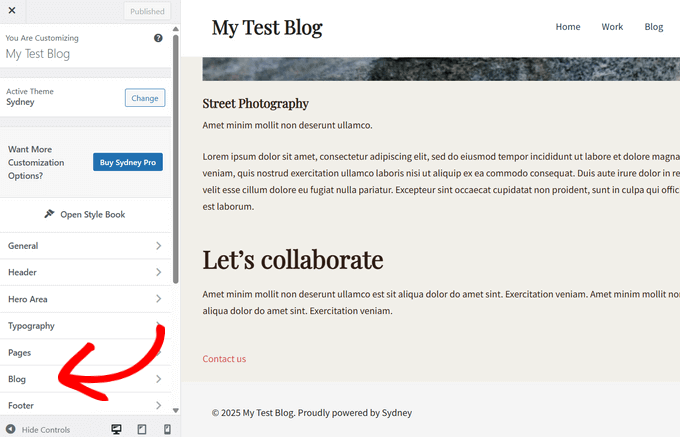This screenshot has width=680, height=437.
Task: Click the sidebar scrollbar down arrow
Action: (x=176, y=410)
